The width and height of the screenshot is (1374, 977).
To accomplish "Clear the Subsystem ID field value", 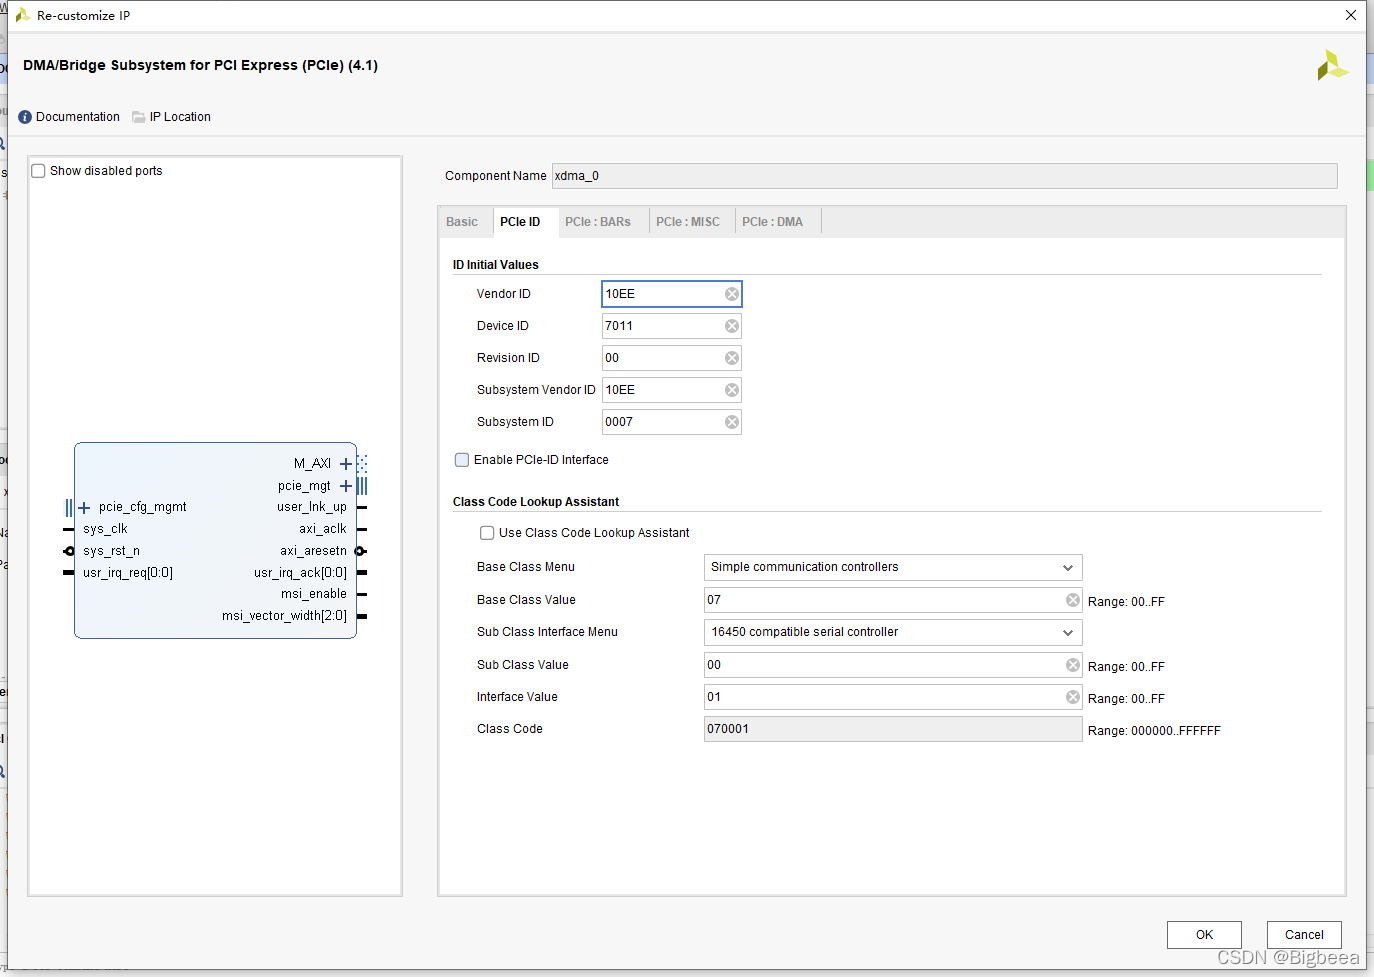I will tap(732, 422).
